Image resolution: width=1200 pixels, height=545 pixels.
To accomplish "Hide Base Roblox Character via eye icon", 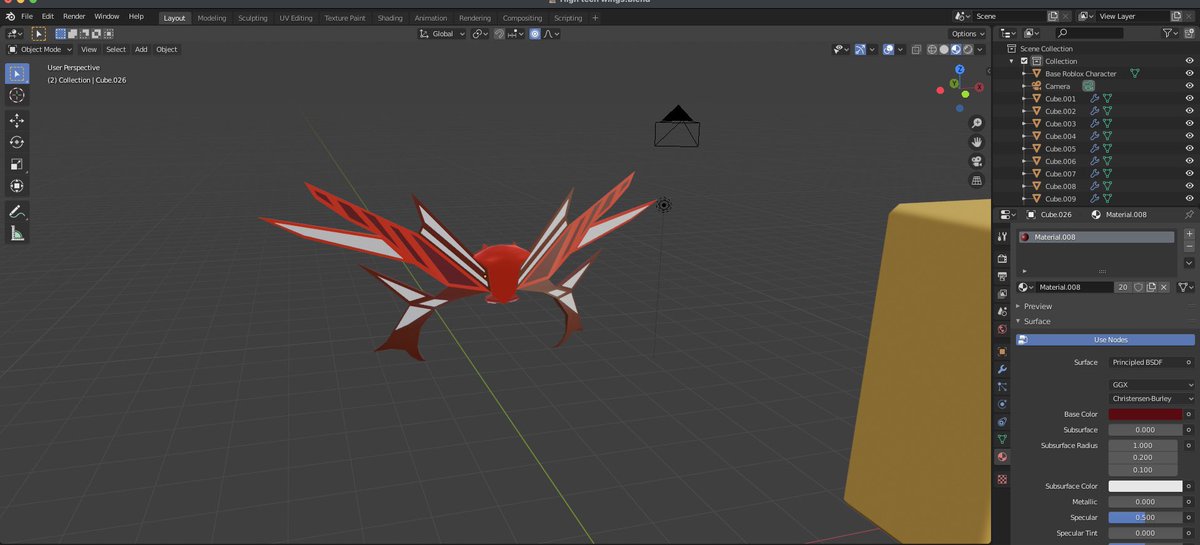I will pos(1189,74).
